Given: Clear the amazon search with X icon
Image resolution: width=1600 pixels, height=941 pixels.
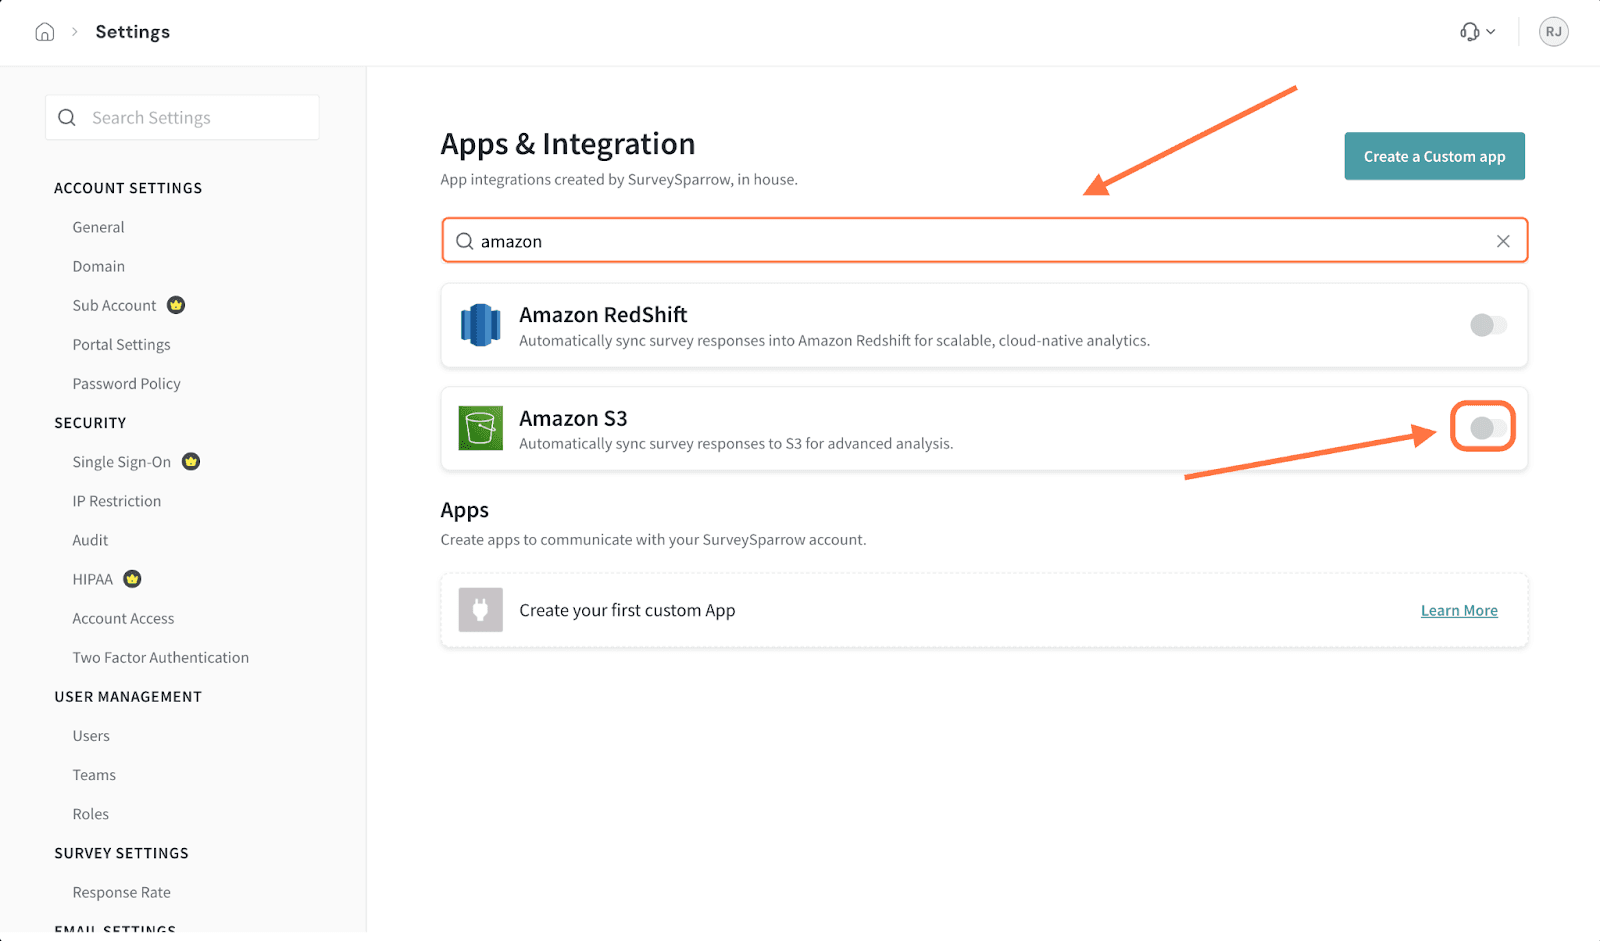Looking at the screenshot, I should coord(1502,241).
